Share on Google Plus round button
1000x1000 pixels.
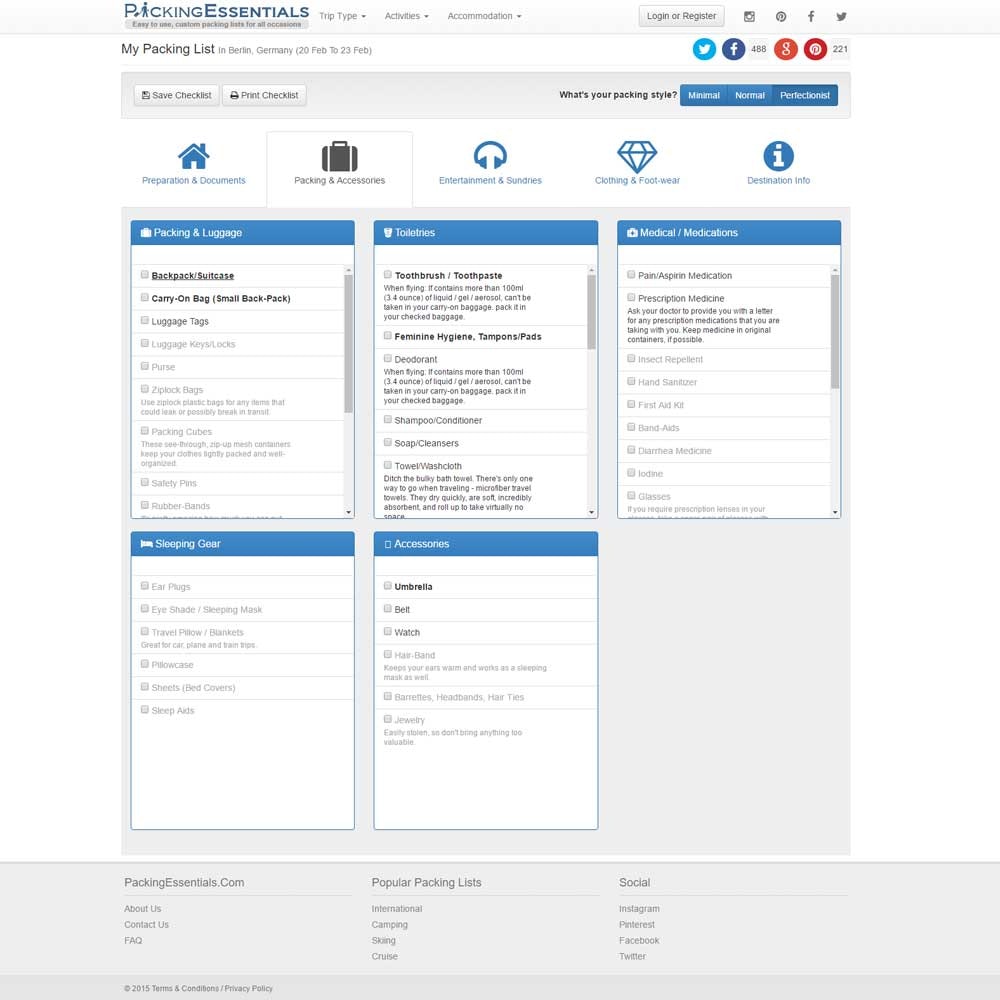click(x=786, y=49)
